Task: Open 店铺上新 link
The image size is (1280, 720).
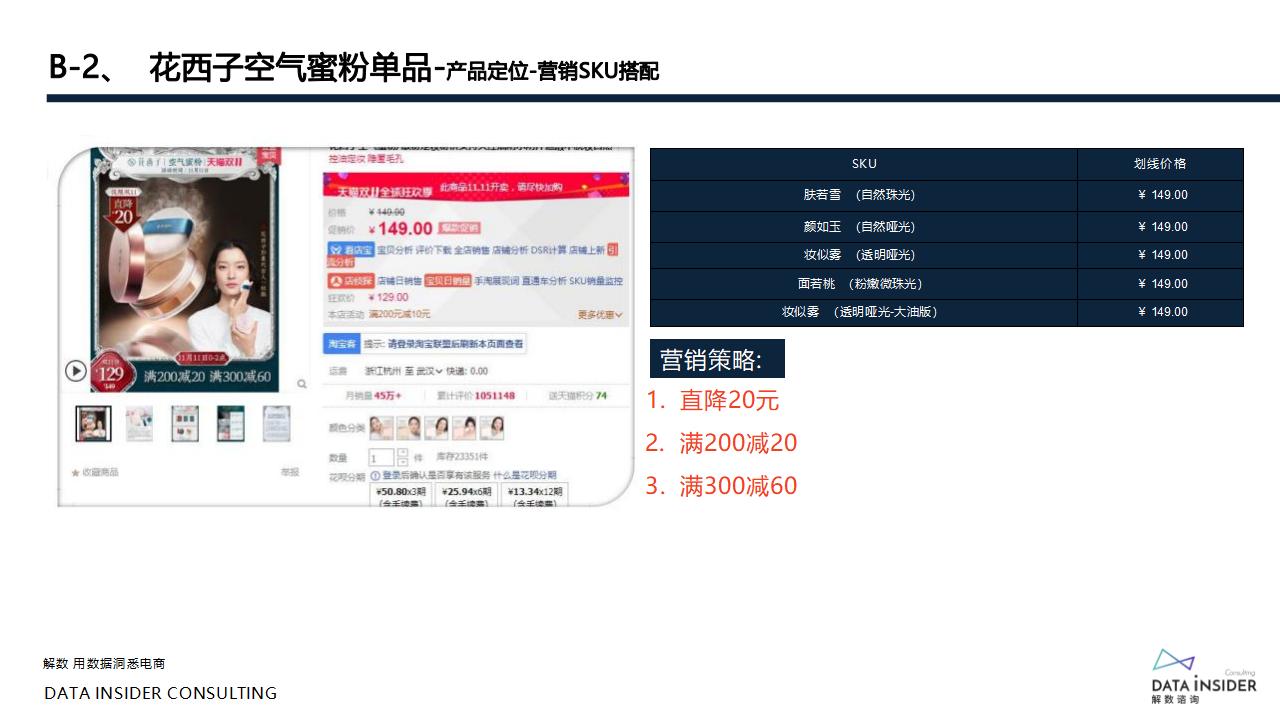Action: coord(586,250)
